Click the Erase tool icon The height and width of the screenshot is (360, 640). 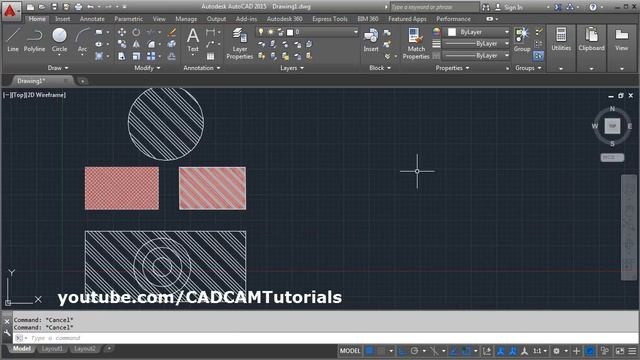click(x=172, y=32)
